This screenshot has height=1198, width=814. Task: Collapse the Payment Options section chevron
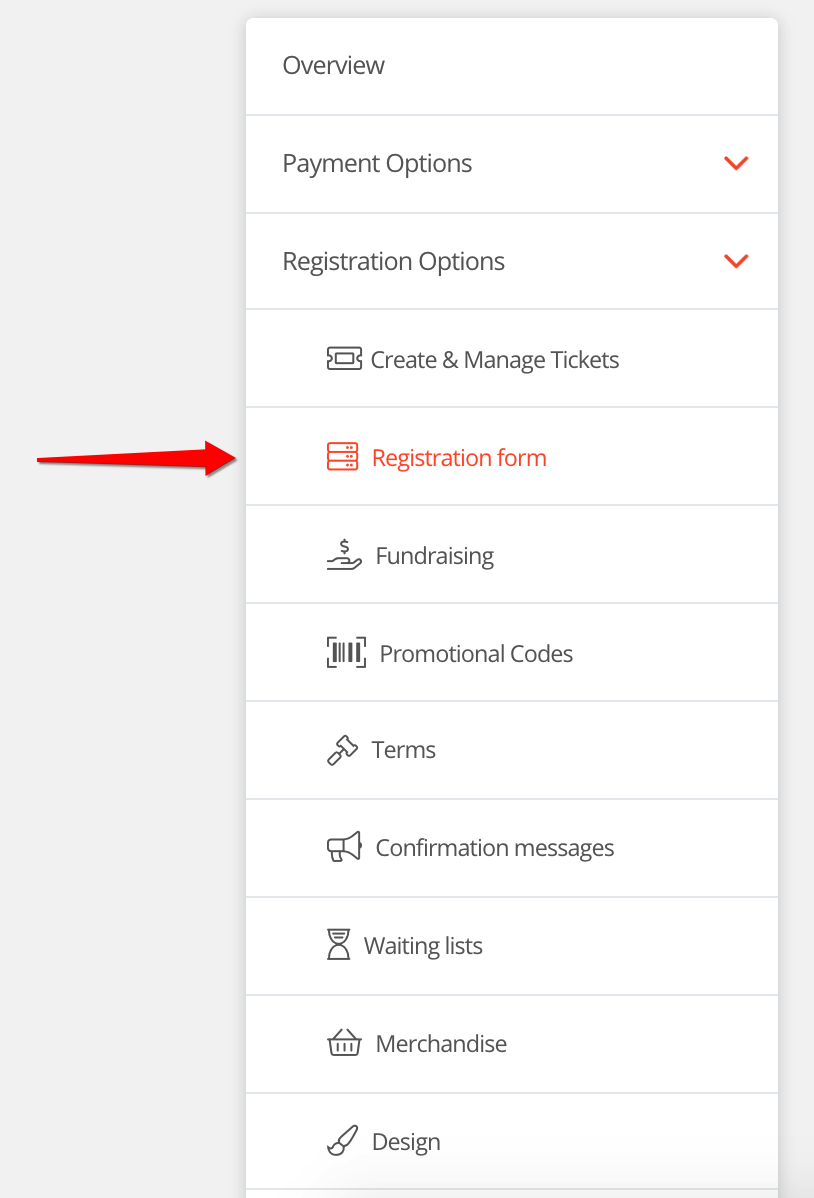736,163
